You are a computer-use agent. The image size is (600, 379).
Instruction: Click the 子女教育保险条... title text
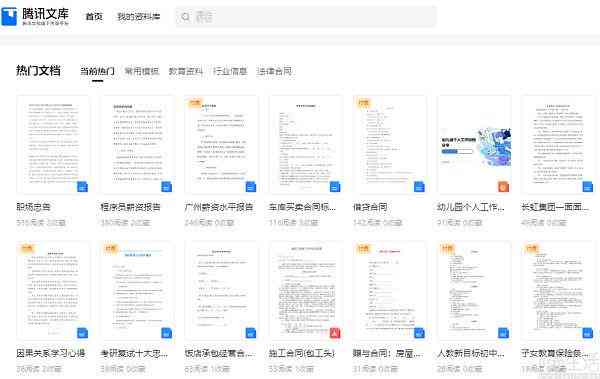tap(555, 353)
